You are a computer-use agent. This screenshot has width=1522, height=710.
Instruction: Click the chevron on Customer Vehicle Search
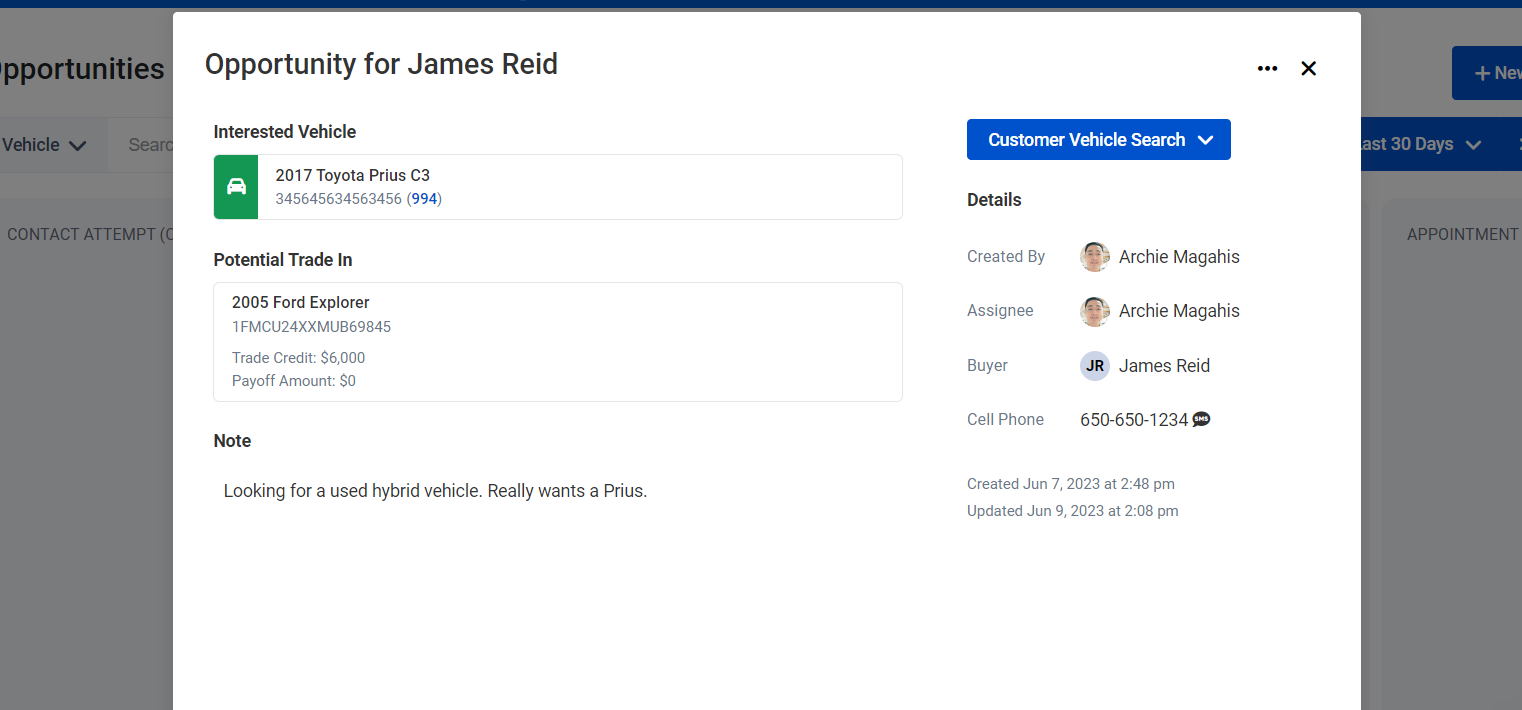click(x=1205, y=140)
